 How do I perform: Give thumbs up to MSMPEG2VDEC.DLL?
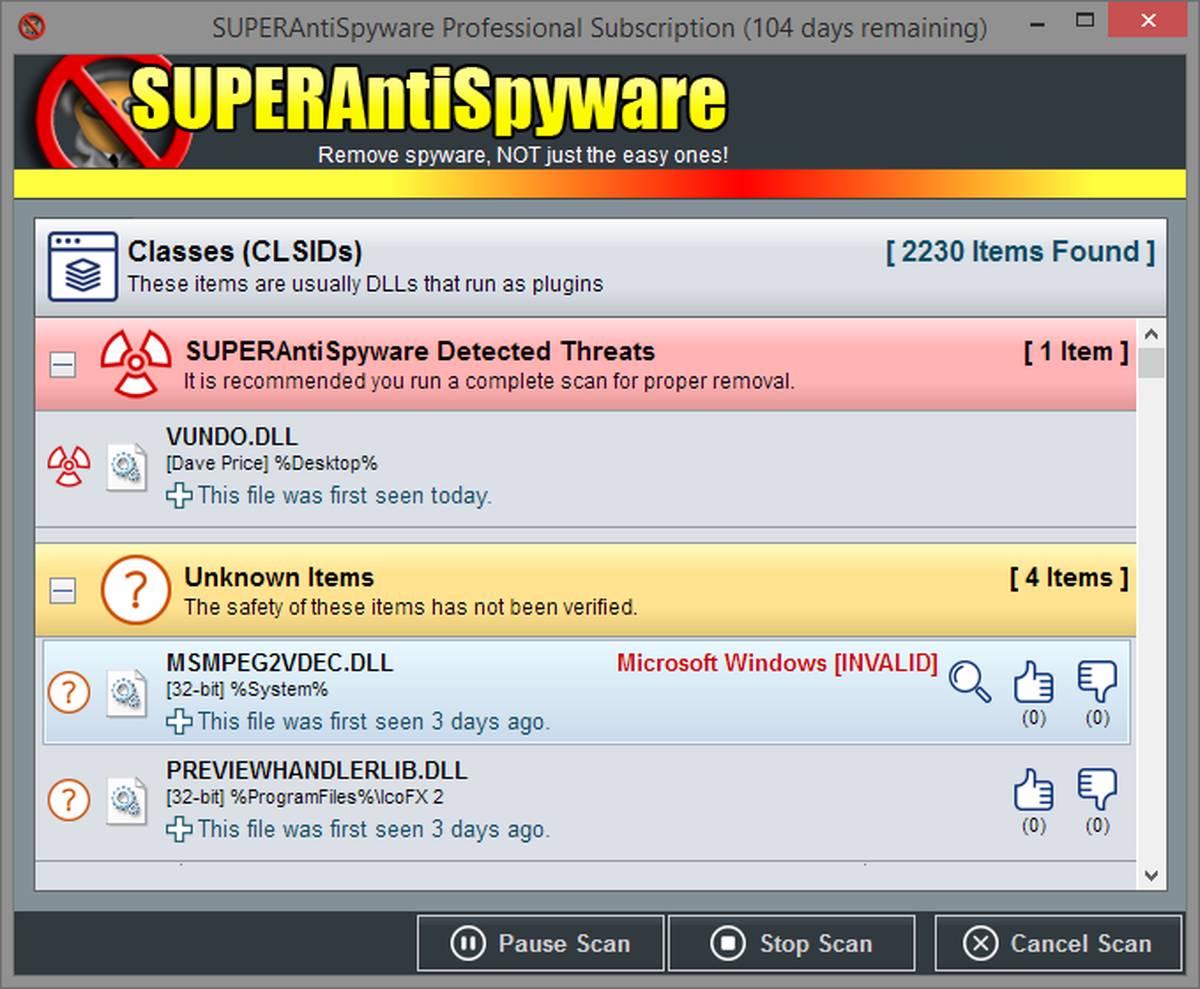1033,682
